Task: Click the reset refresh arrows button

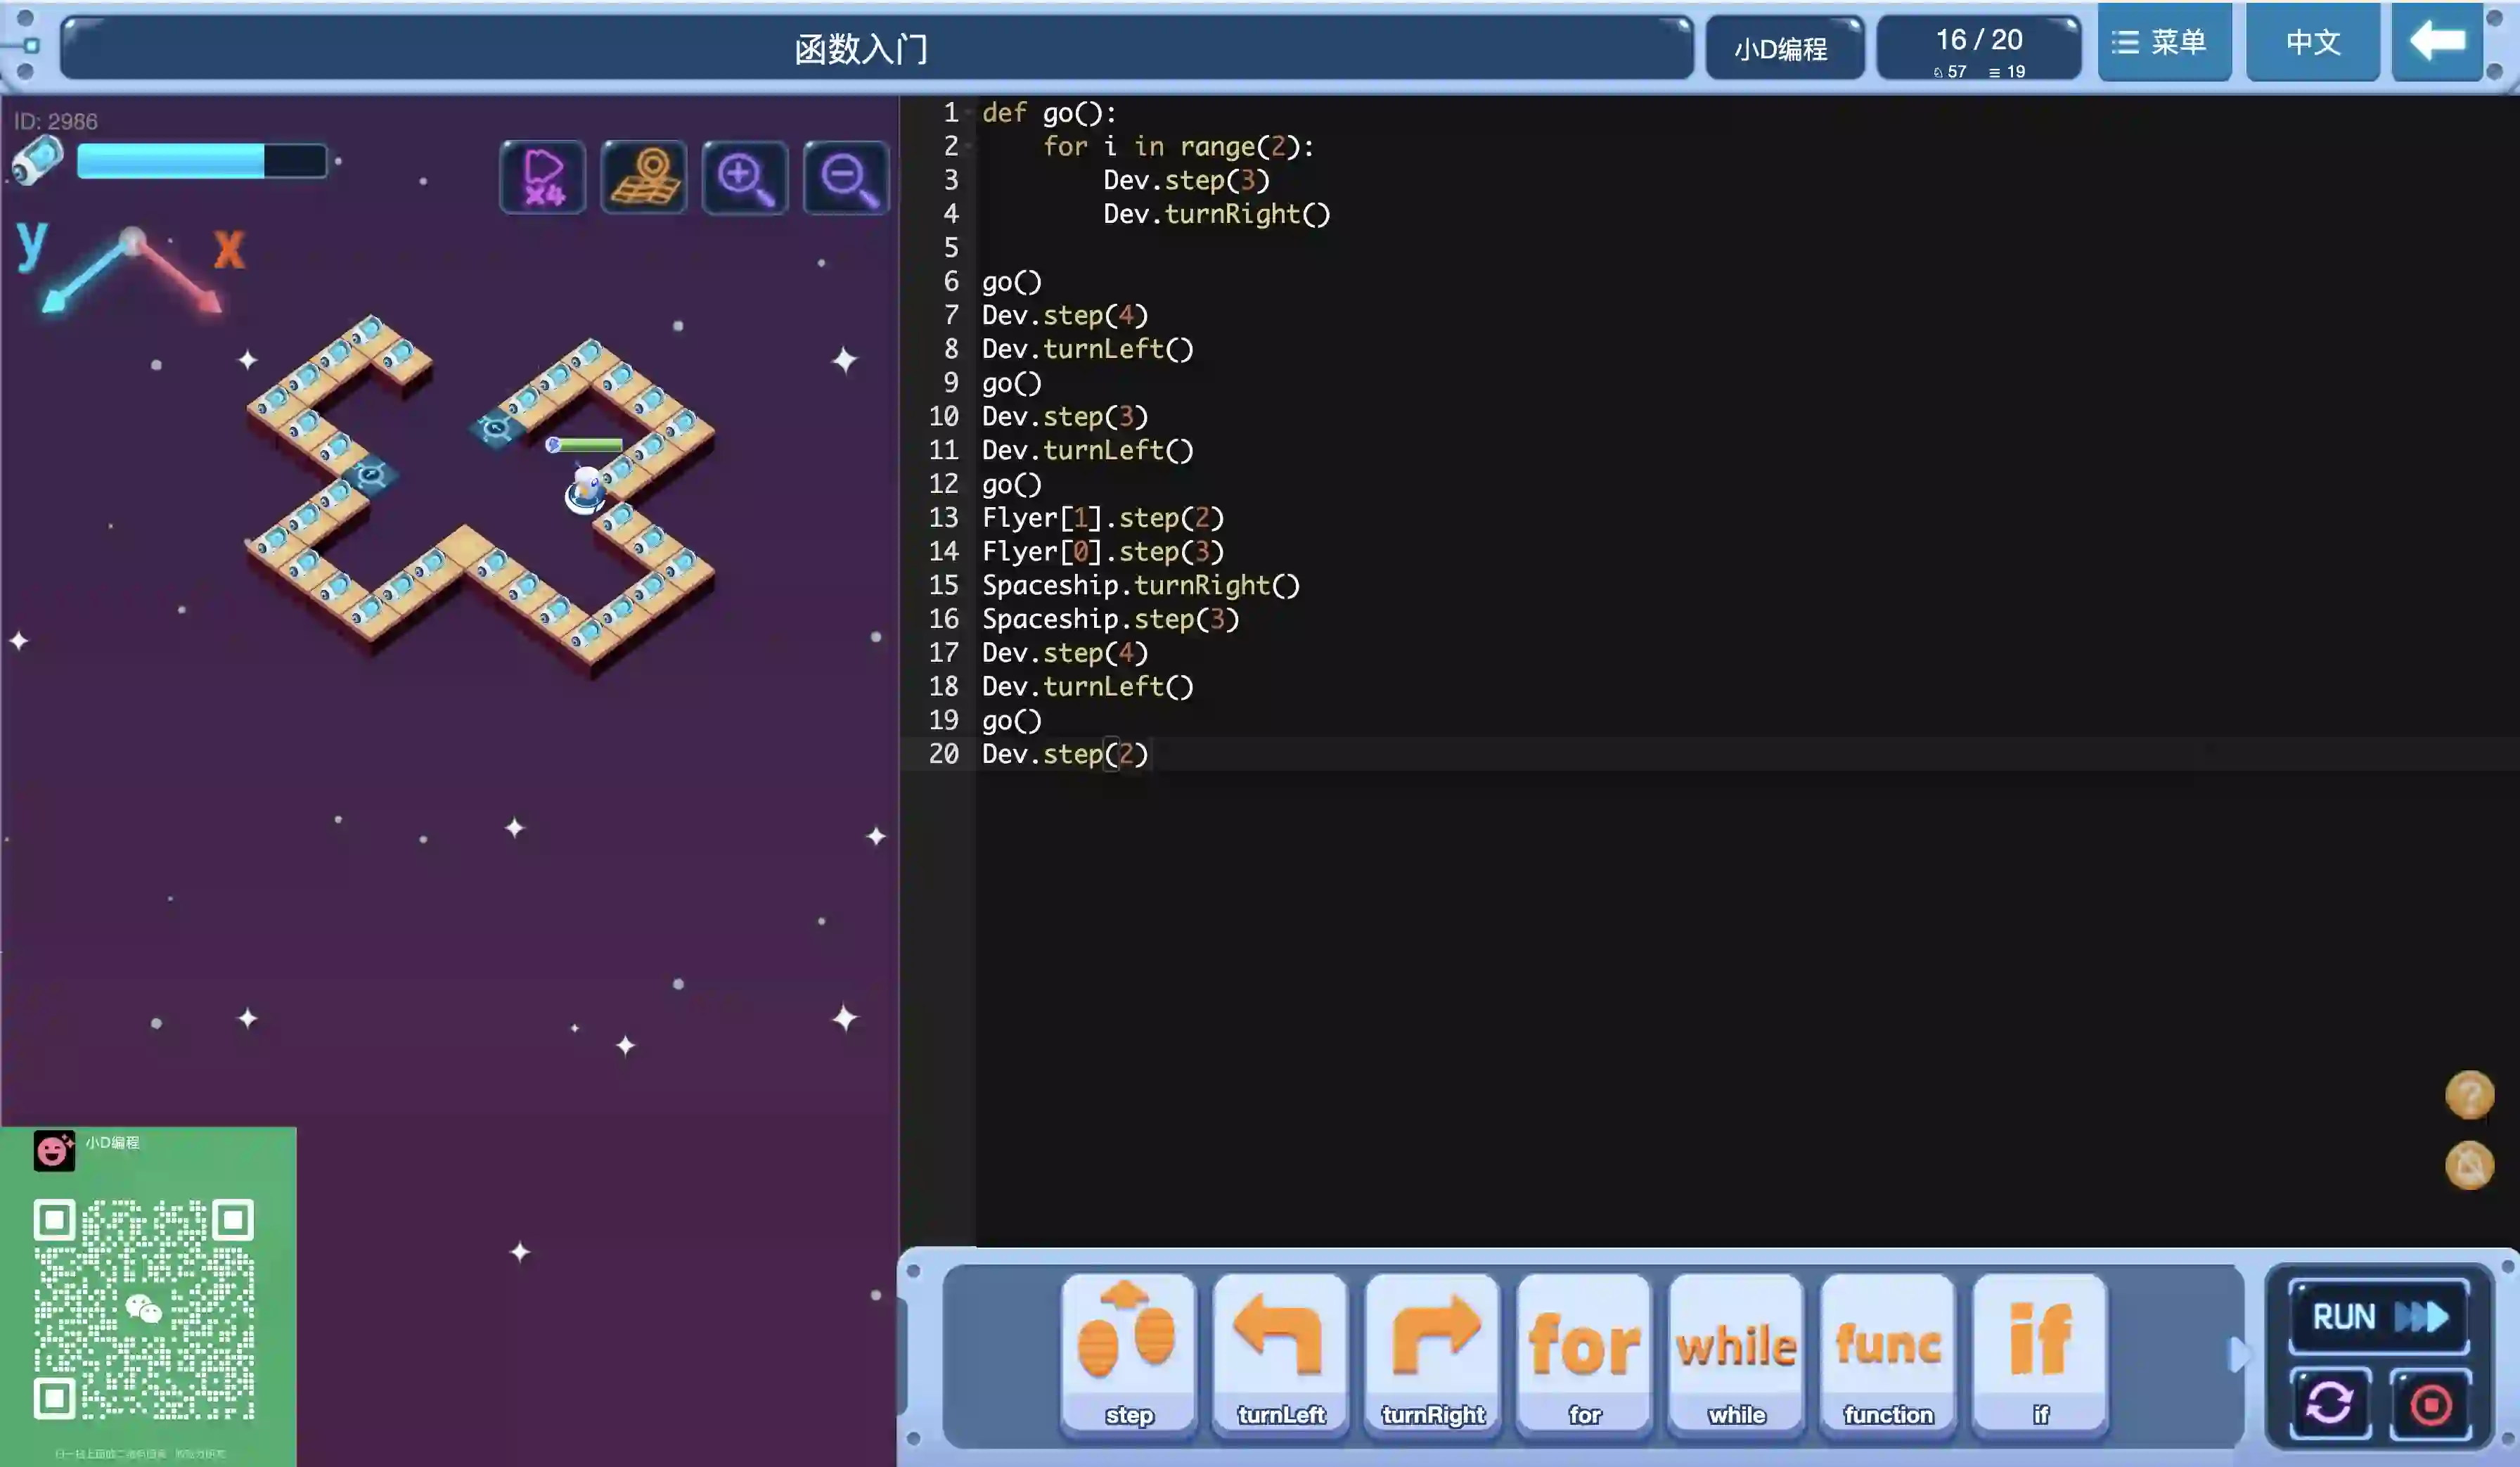Action: click(2330, 1403)
